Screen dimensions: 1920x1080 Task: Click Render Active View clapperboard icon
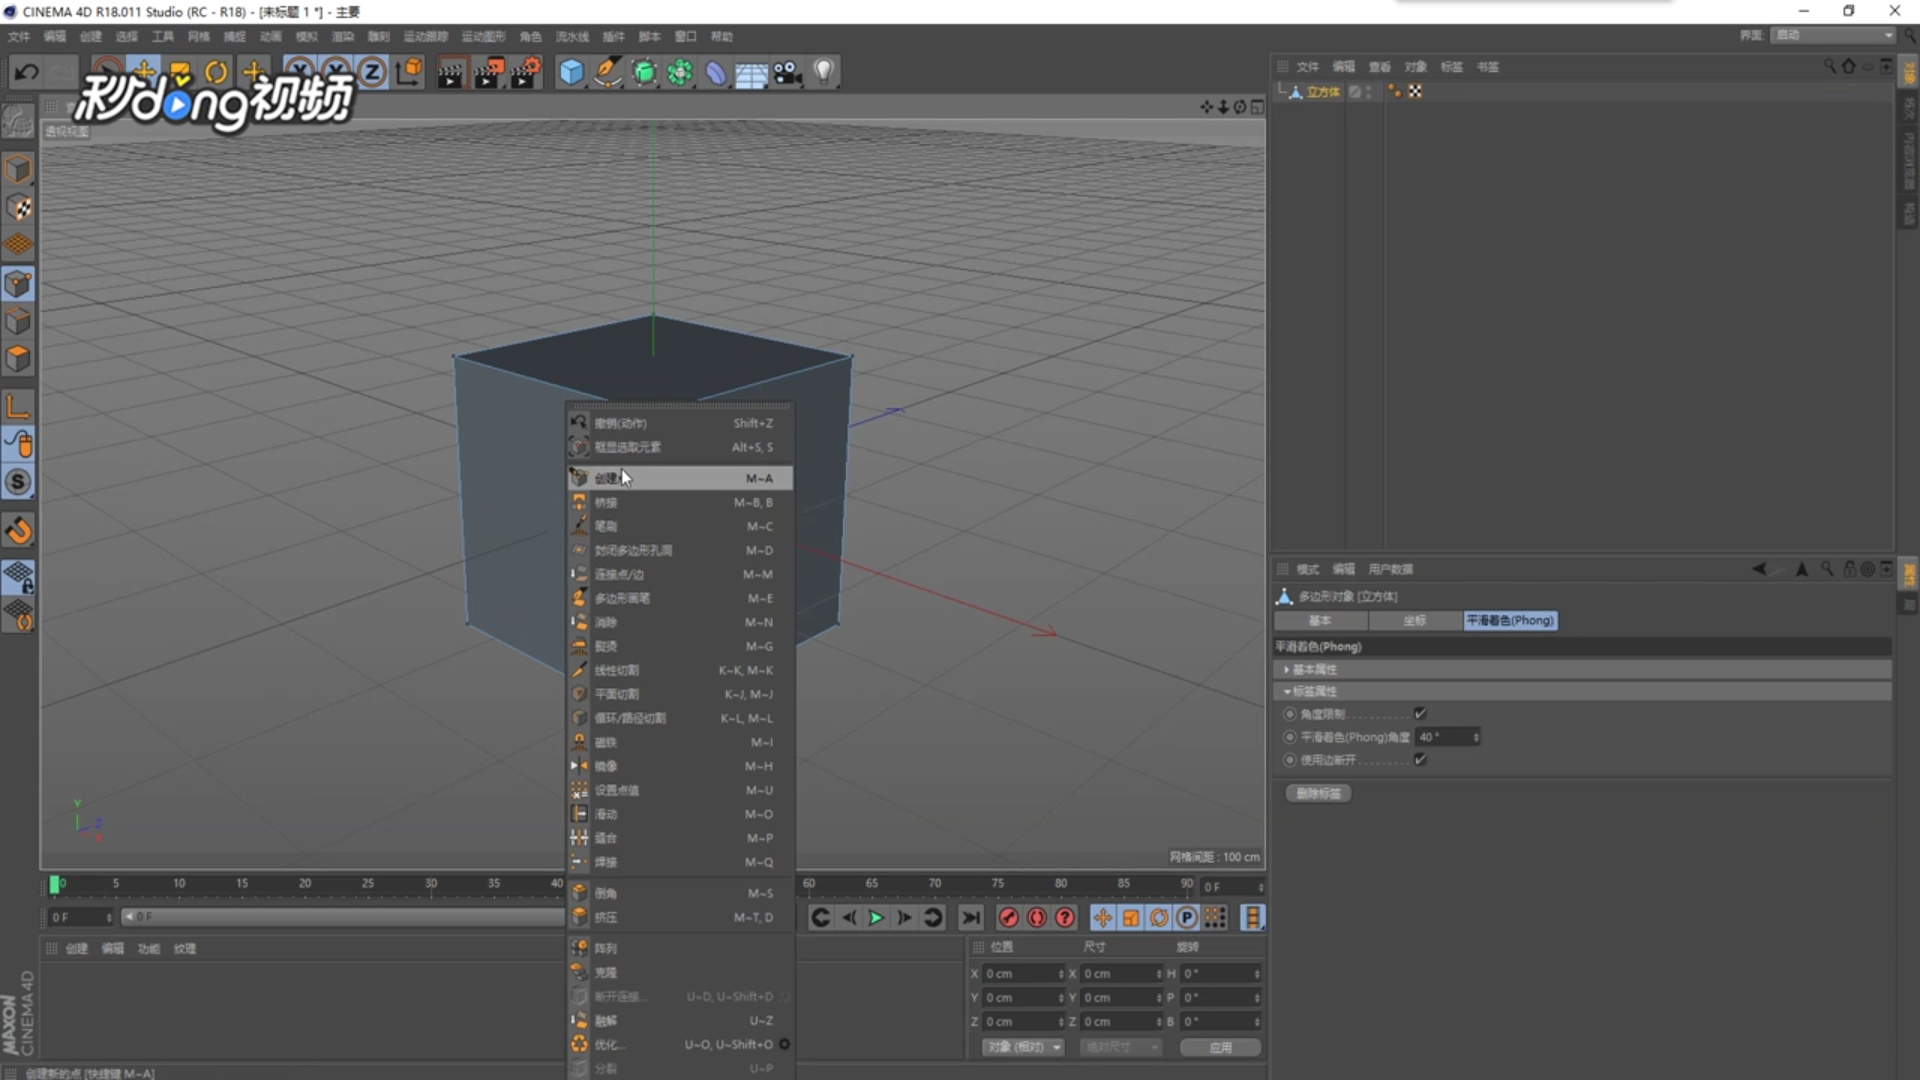pyautogui.click(x=450, y=72)
